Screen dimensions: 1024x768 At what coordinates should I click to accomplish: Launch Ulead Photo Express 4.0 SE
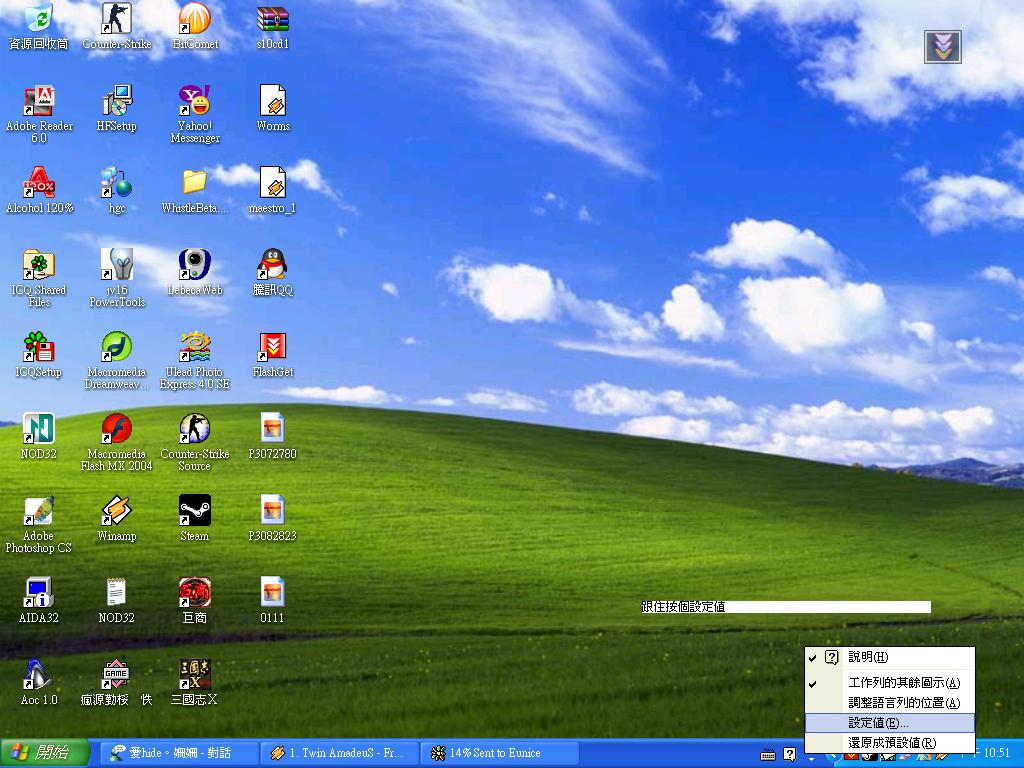pyautogui.click(x=195, y=360)
